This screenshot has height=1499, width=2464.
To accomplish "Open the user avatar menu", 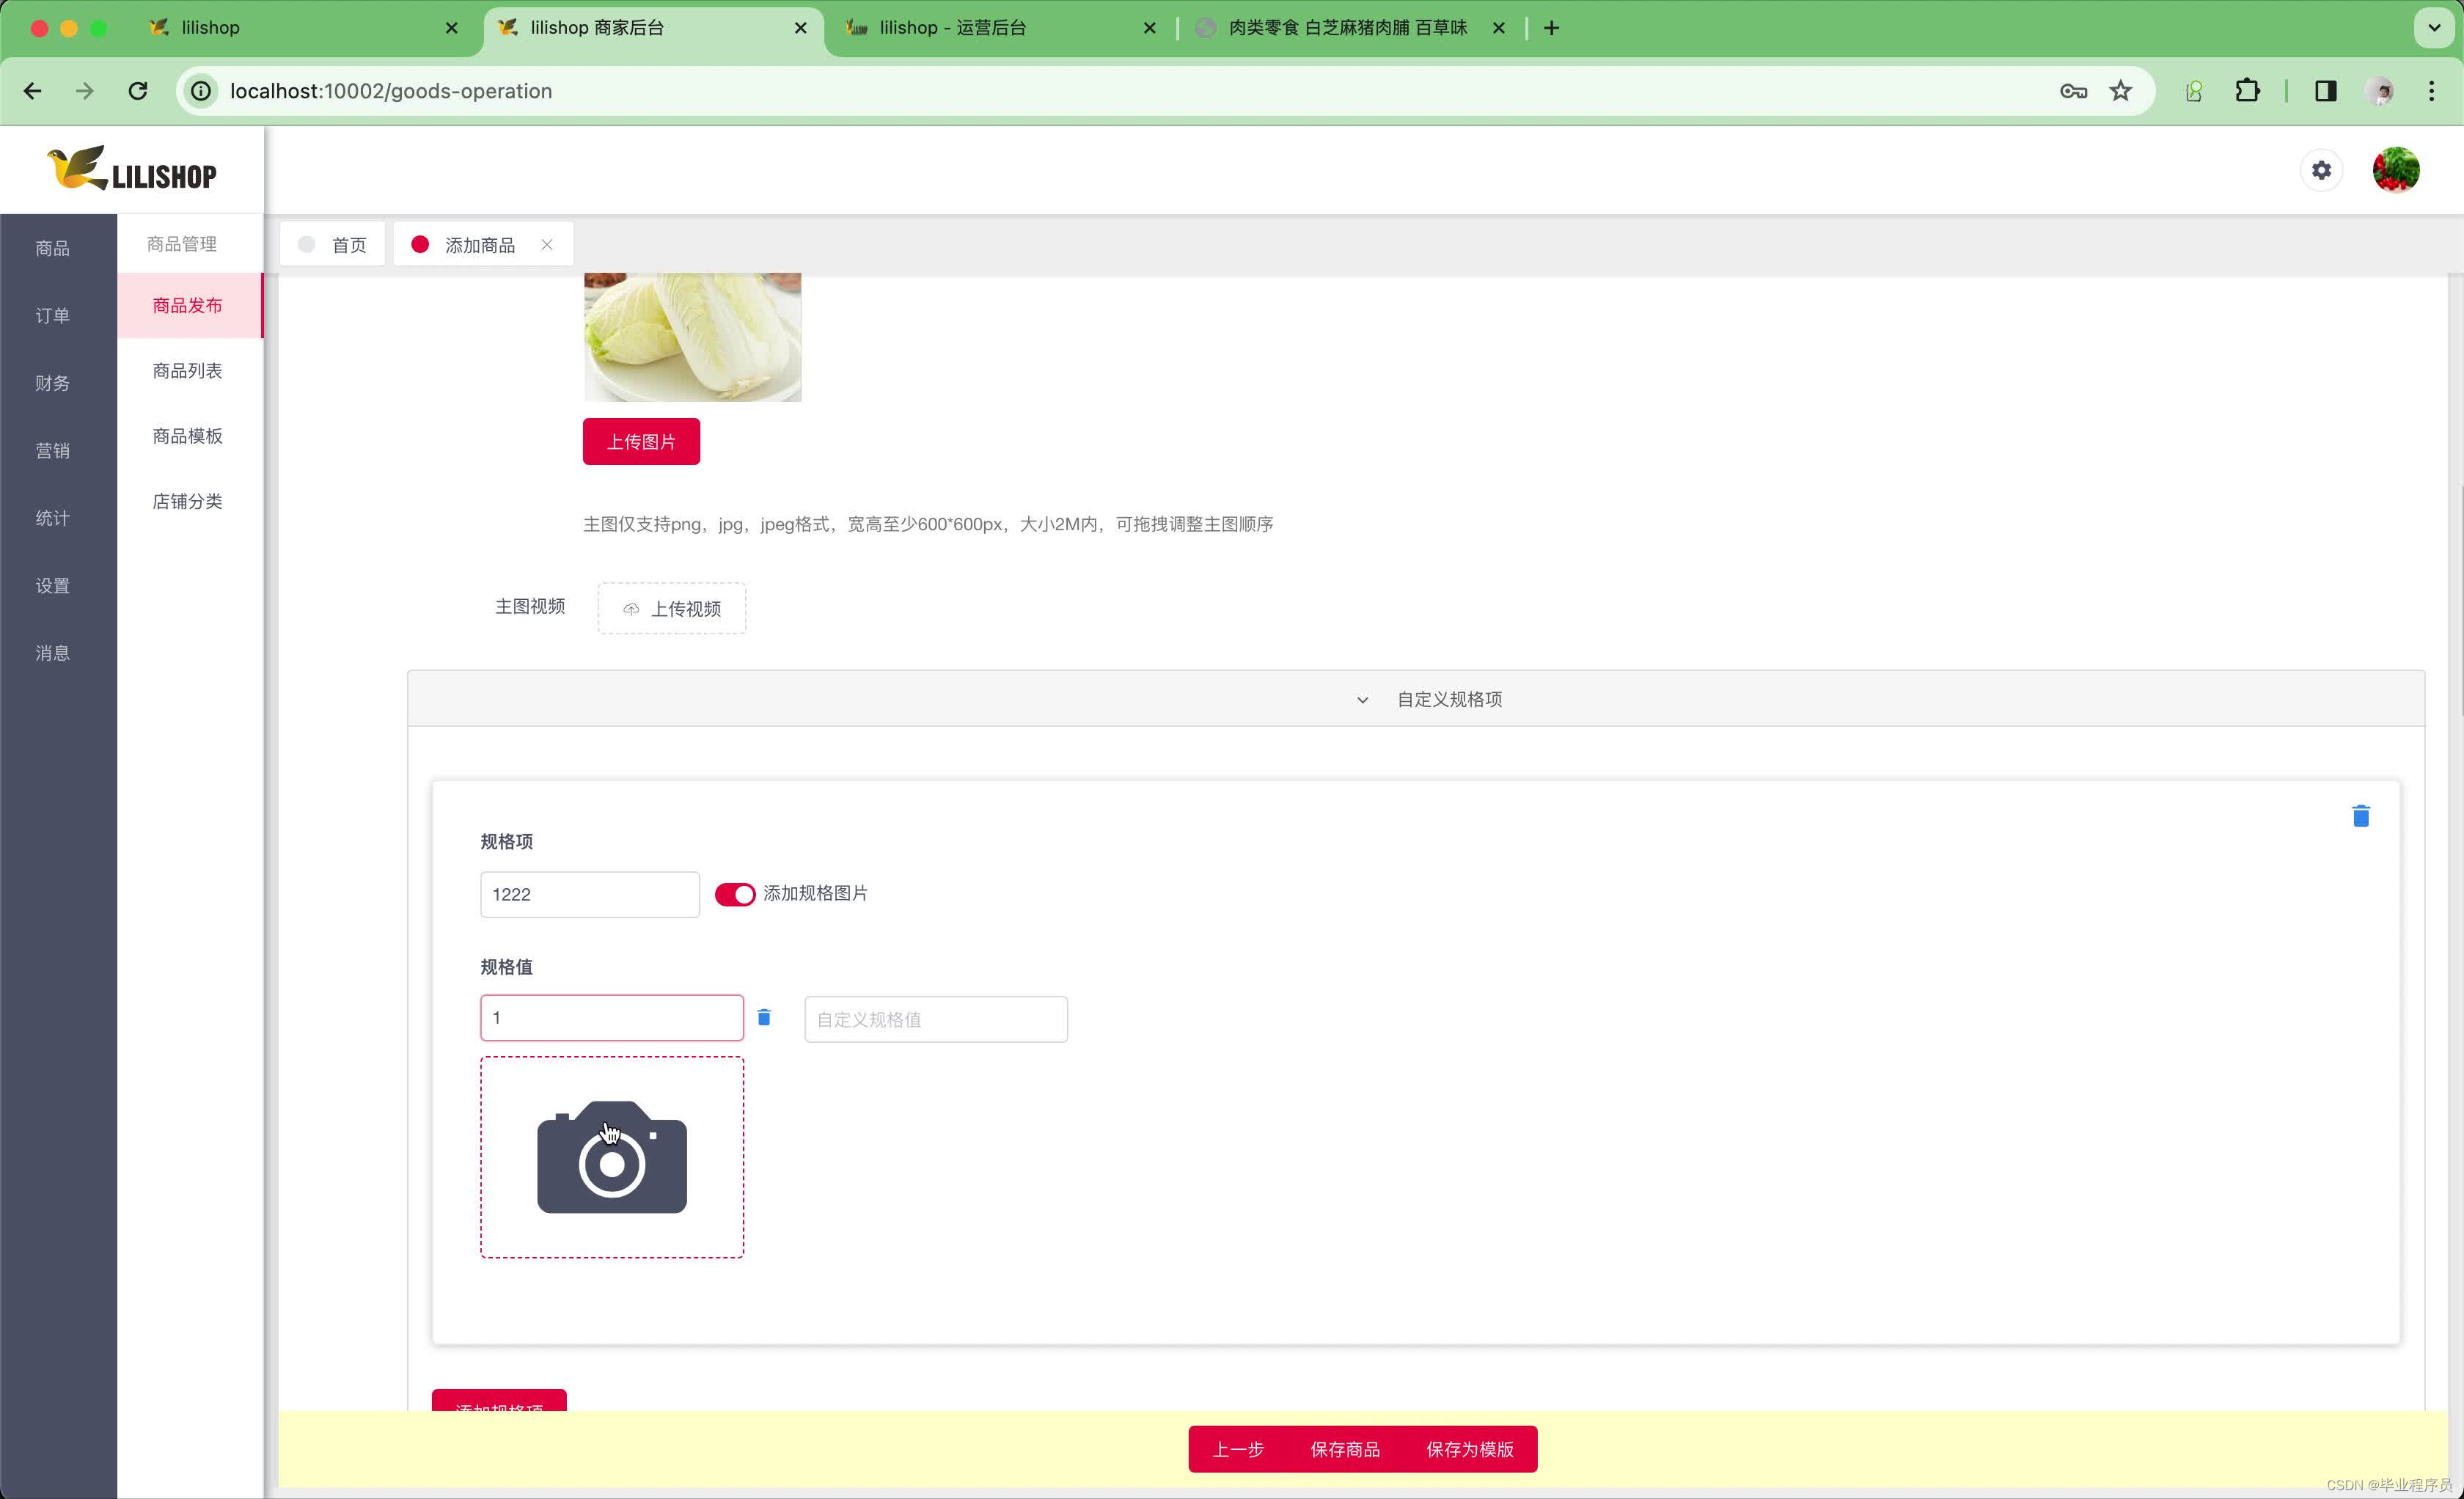I will 2396,170.
